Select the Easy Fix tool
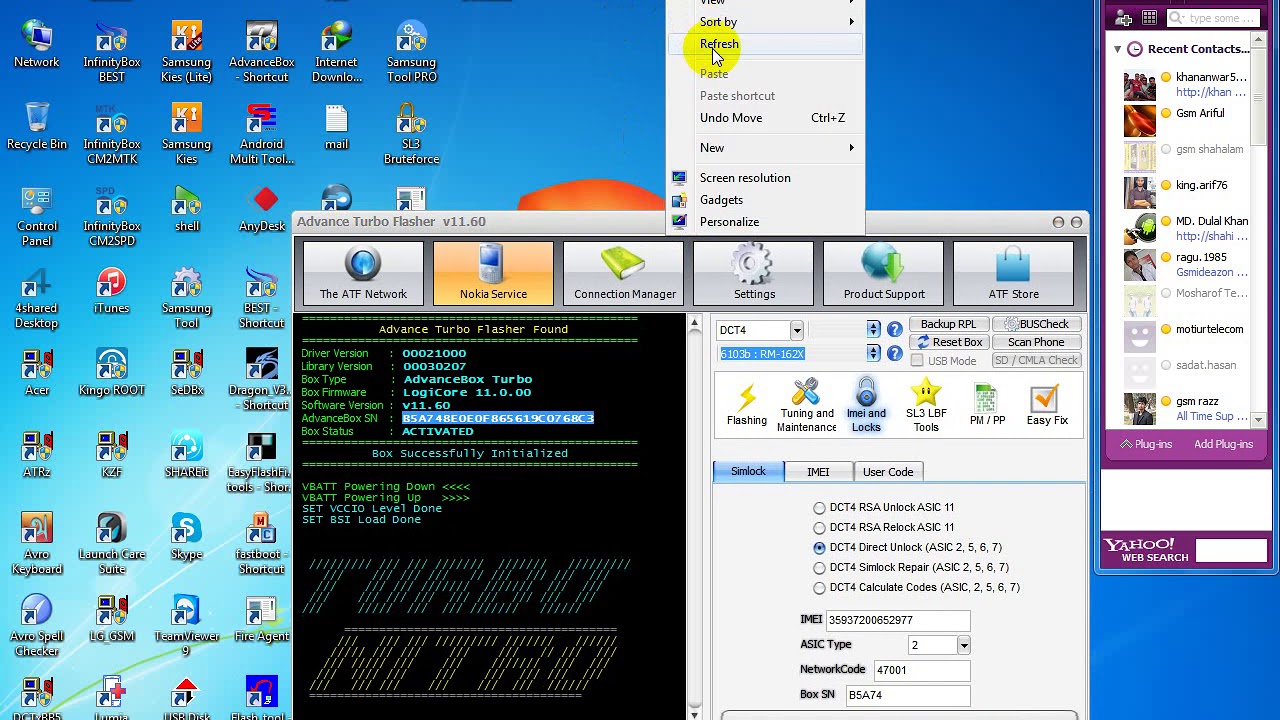This screenshot has height=720, width=1280. coord(1047,405)
